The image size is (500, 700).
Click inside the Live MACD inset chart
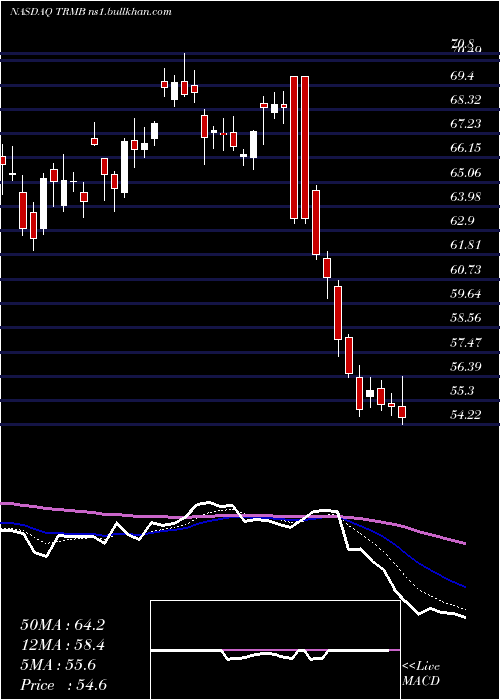[275, 650]
